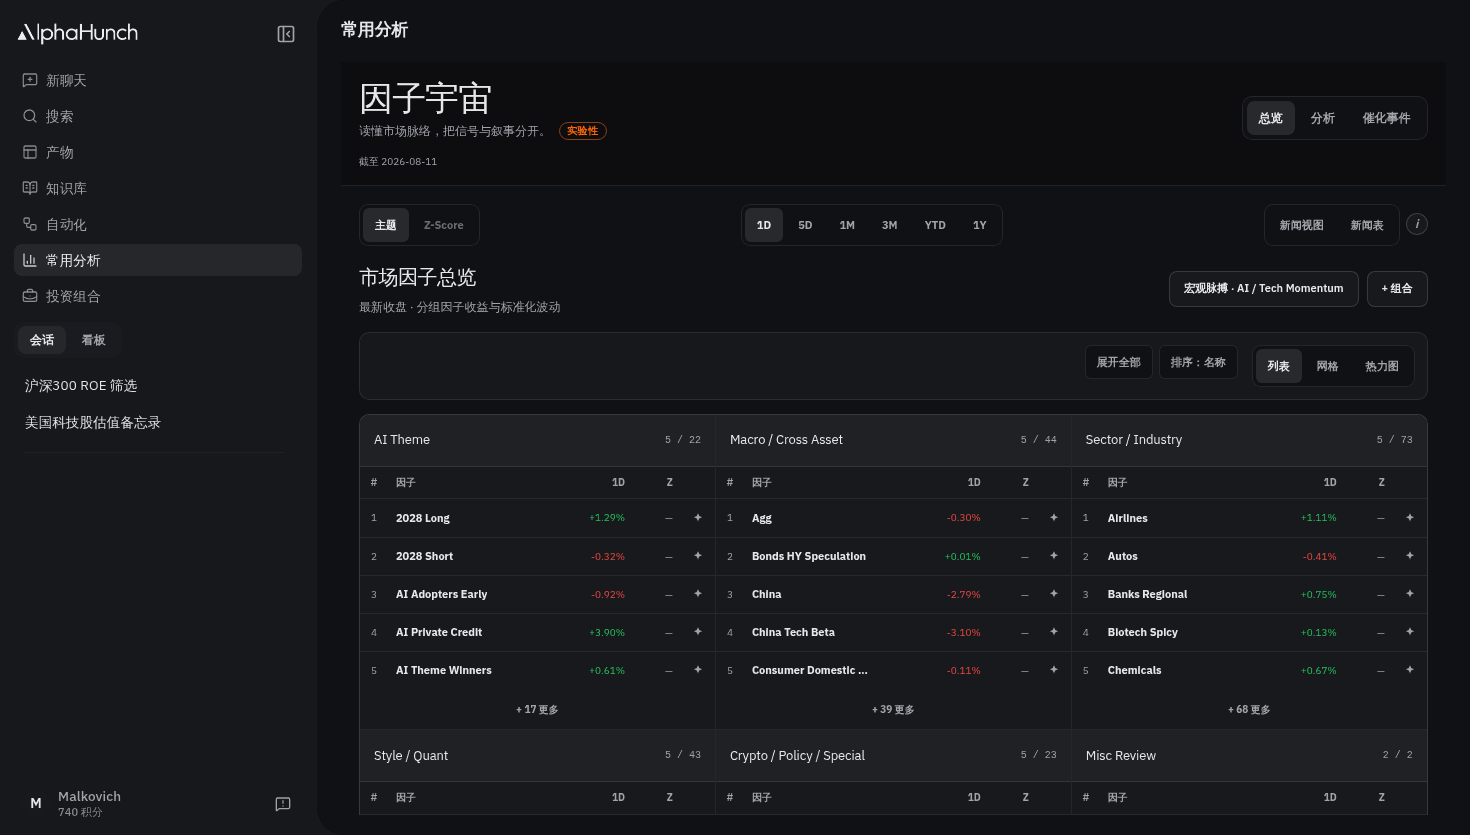Viewport: 1470px width, 835px height.
Task: Click the 新聊天 new chat icon
Action: click(30, 80)
